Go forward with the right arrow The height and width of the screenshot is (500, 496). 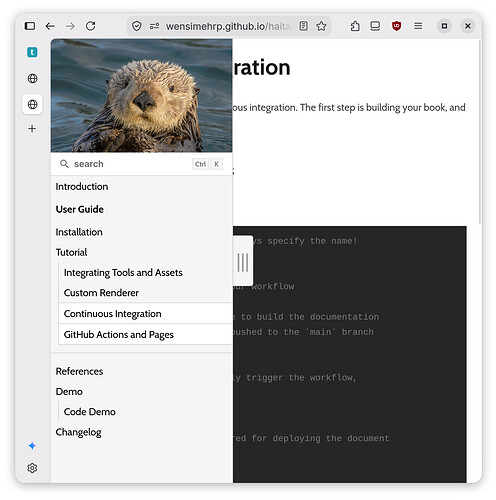[x=70, y=26]
